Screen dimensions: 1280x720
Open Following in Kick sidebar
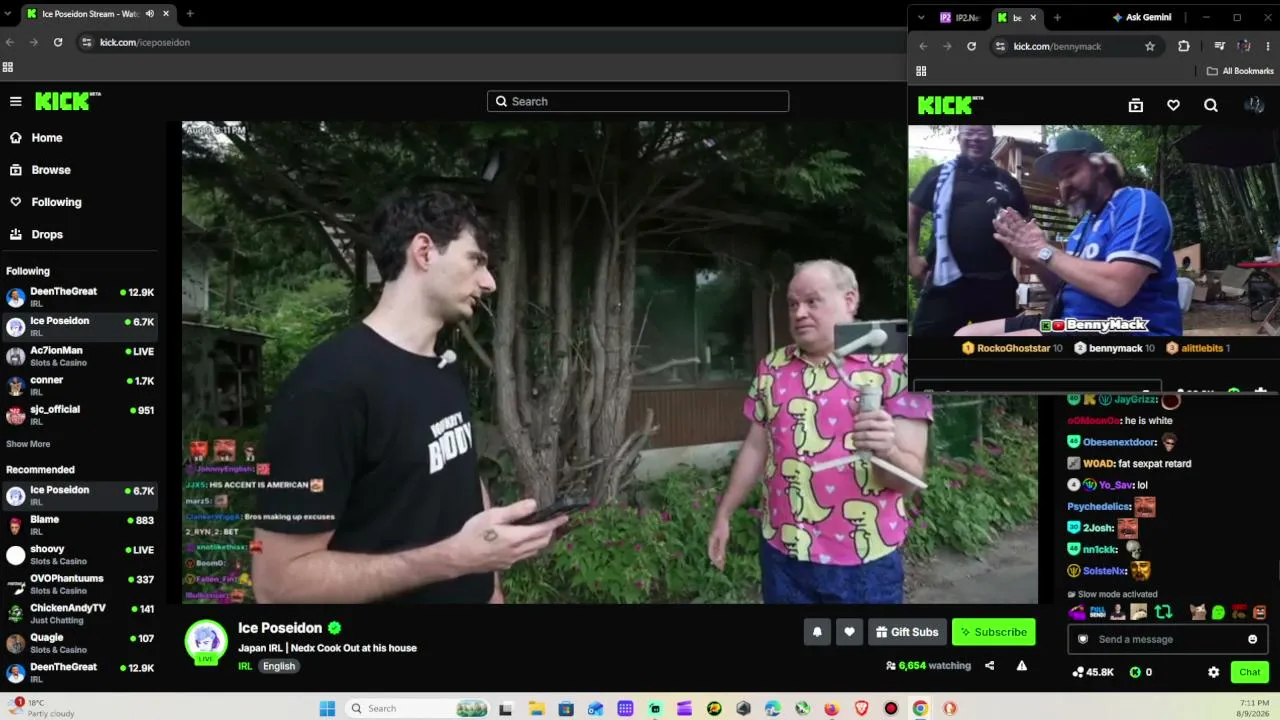56,202
